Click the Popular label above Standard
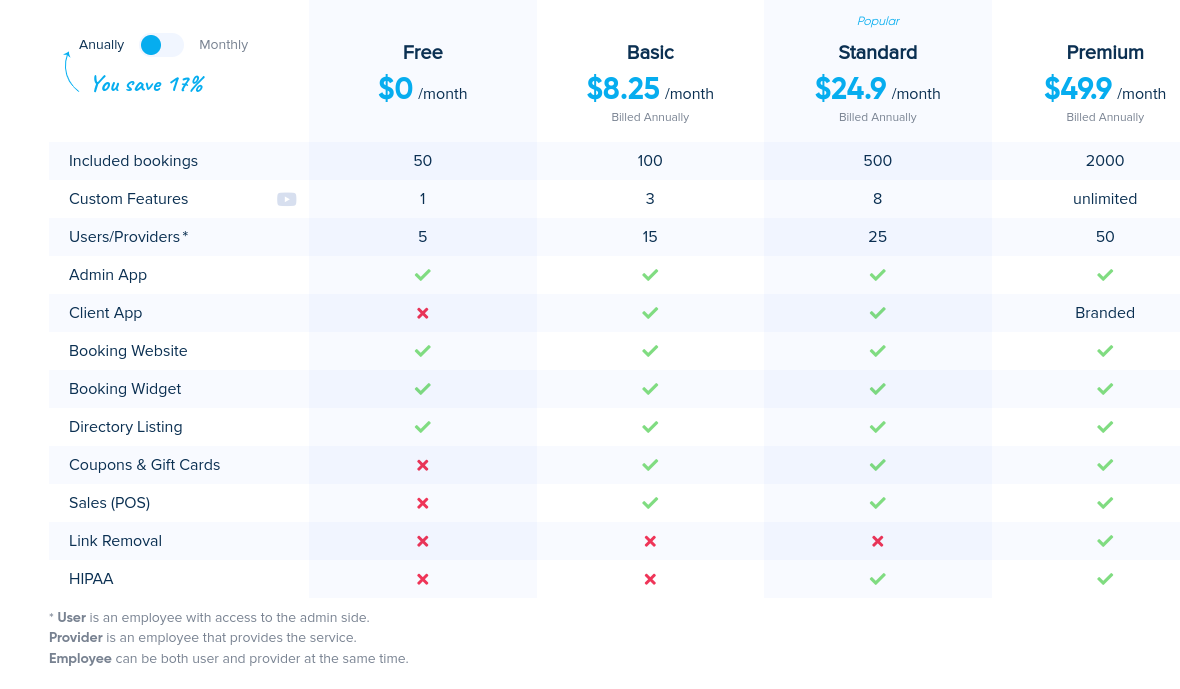 [877, 20]
